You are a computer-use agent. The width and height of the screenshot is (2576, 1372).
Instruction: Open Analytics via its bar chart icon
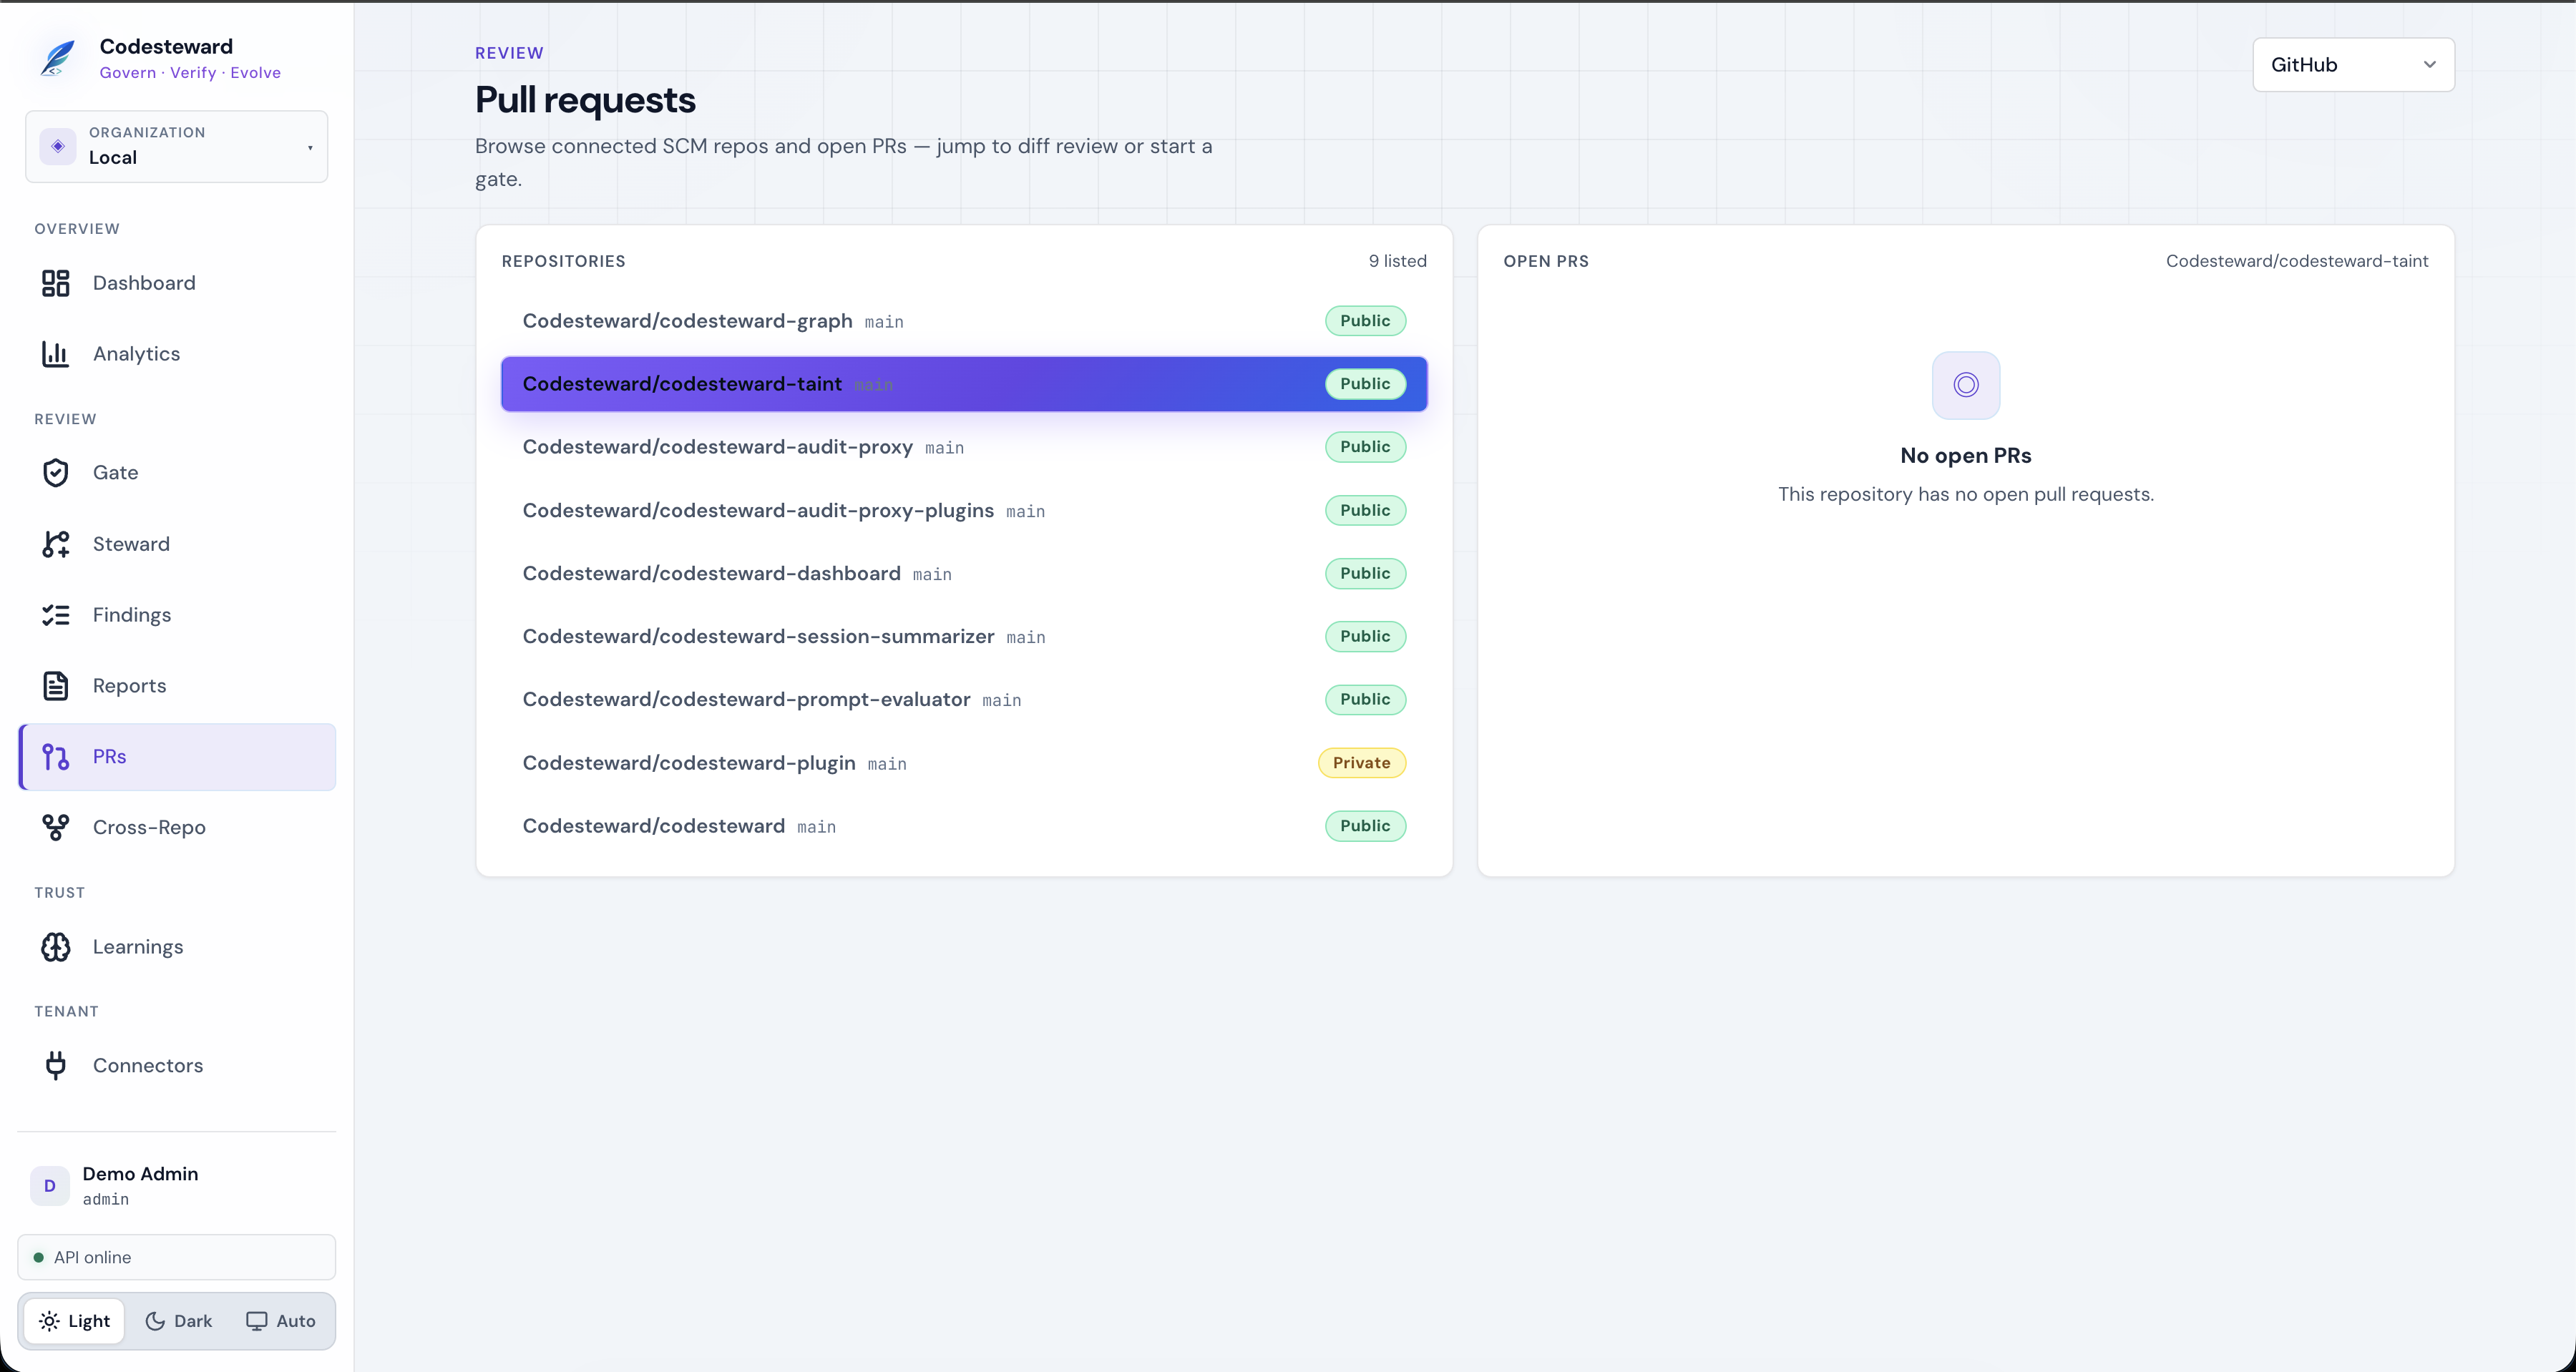(x=56, y=354)
